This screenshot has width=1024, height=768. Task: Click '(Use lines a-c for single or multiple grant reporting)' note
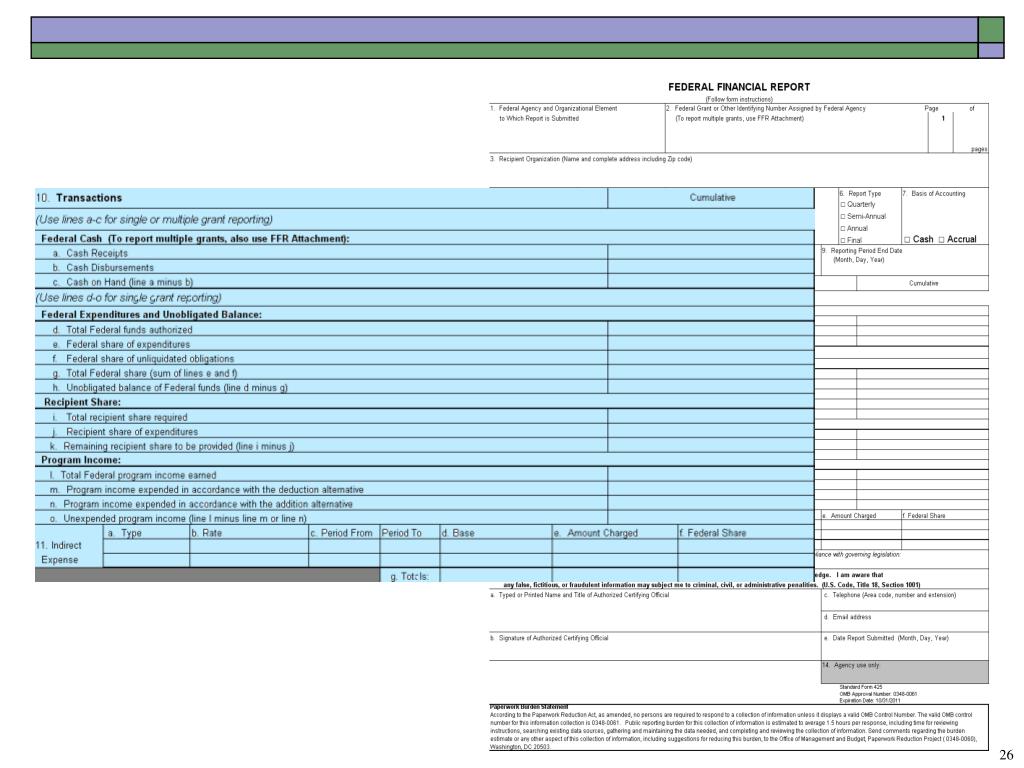coord(154,219)
